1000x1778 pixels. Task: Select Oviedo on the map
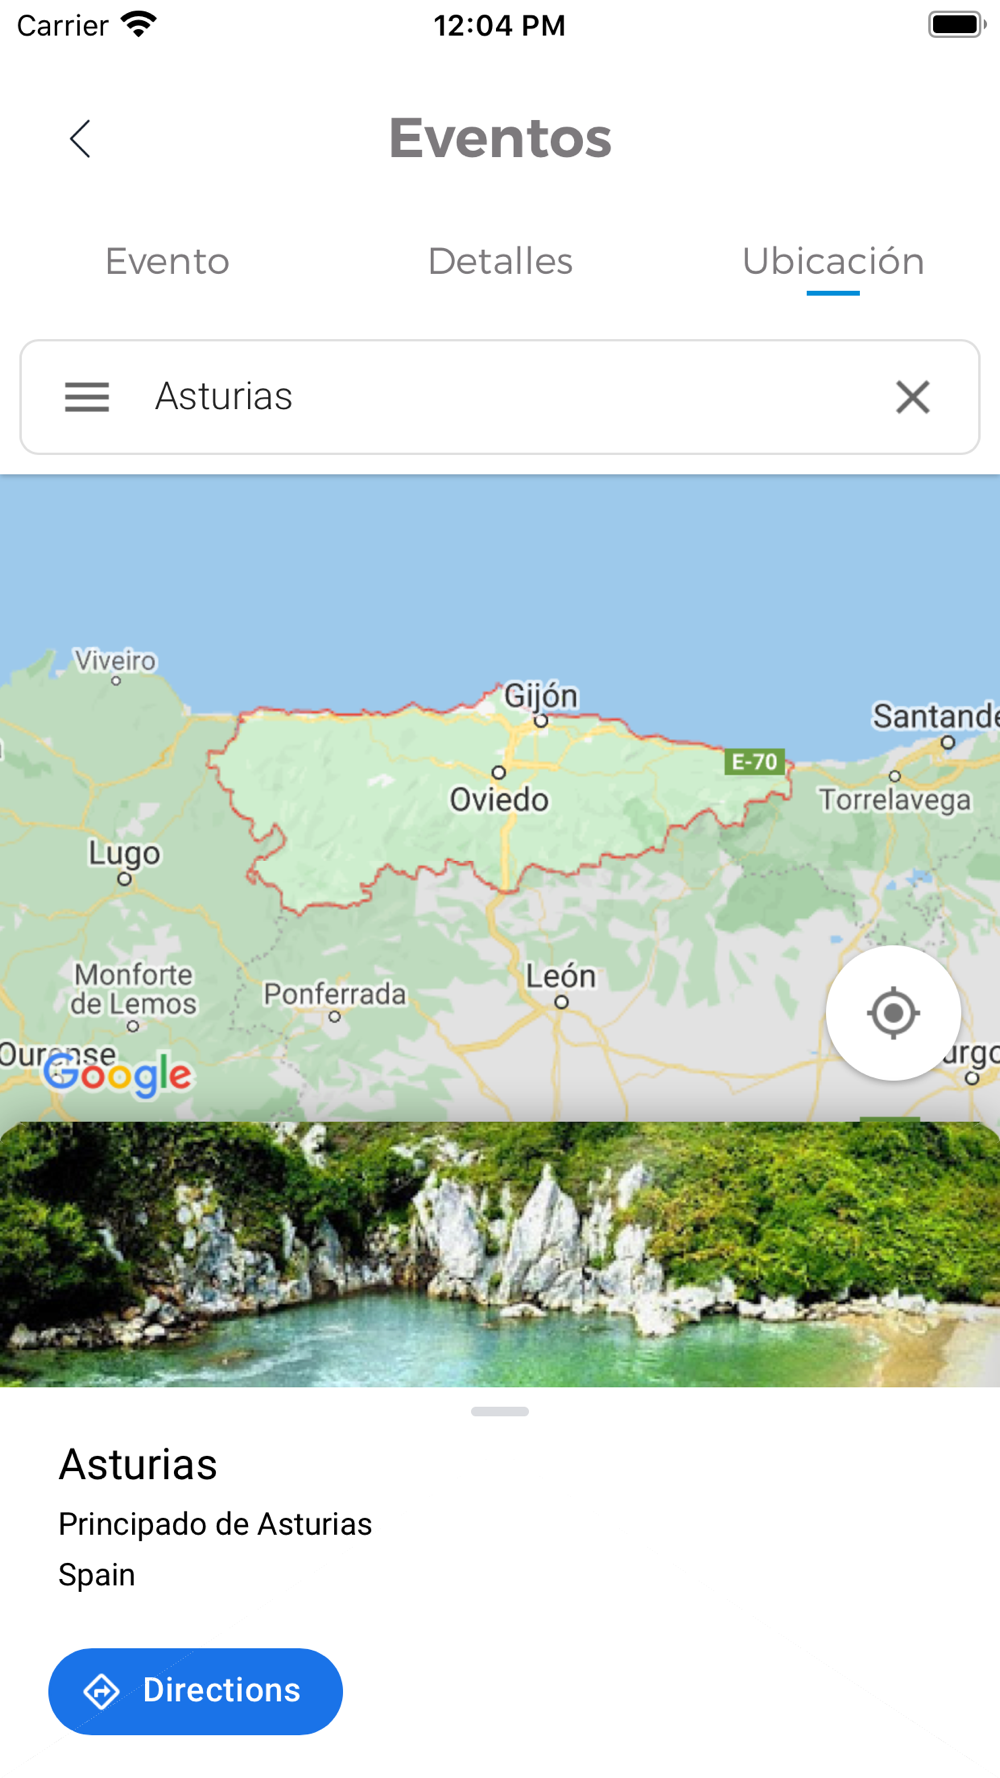[x=499, y=799]
